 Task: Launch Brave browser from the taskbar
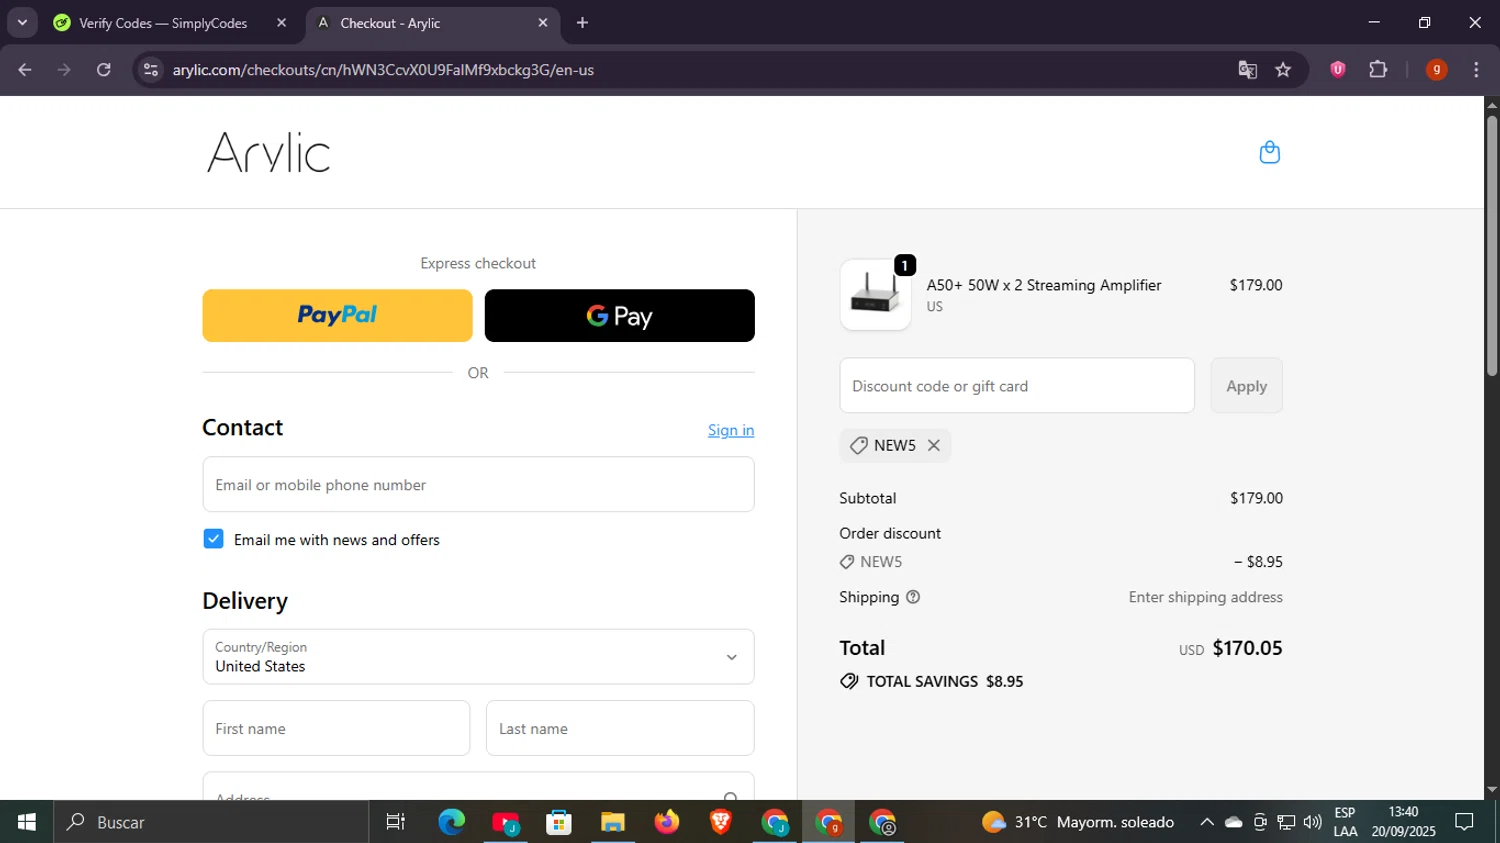720,822
